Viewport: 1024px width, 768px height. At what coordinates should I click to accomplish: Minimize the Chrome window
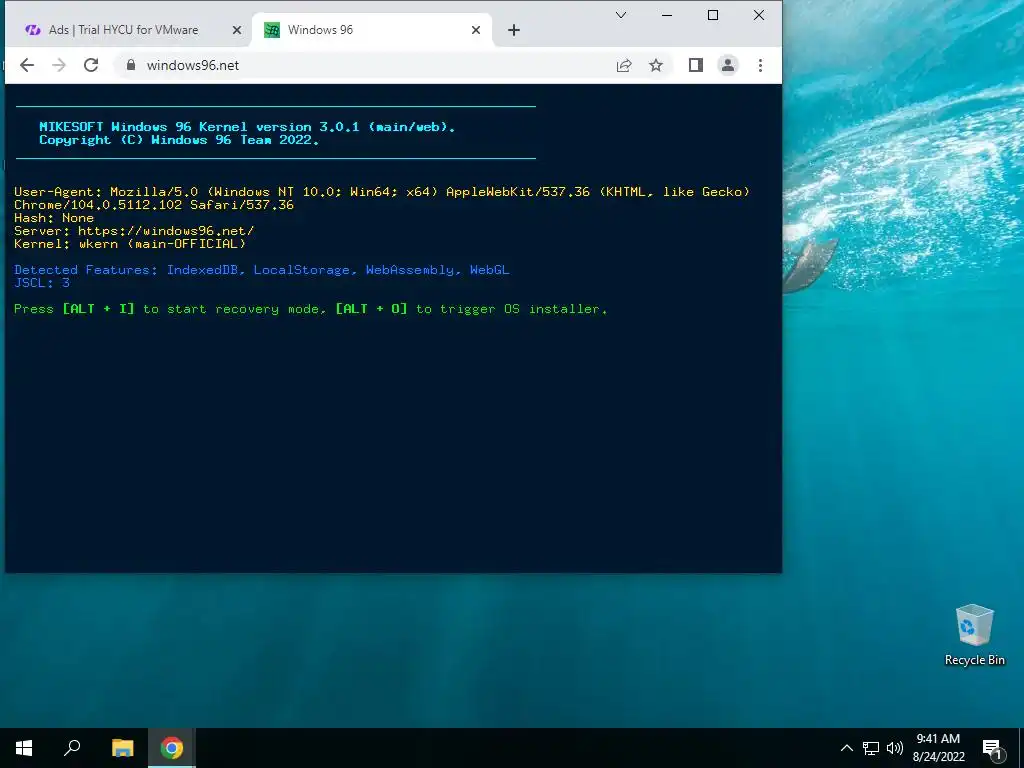(x=667, y=15)
